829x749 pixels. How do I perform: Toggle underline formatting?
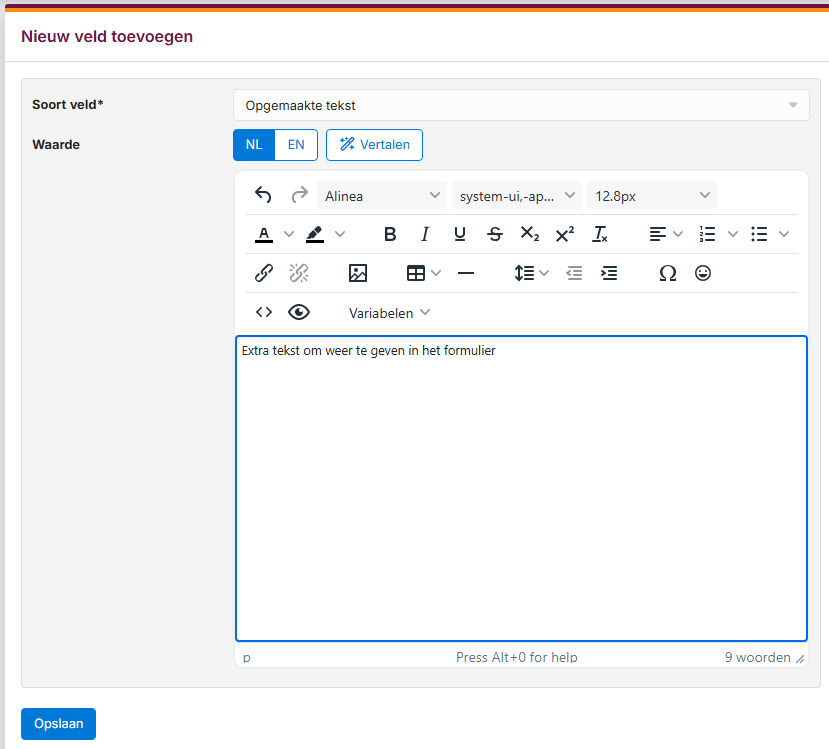point(460,234)
